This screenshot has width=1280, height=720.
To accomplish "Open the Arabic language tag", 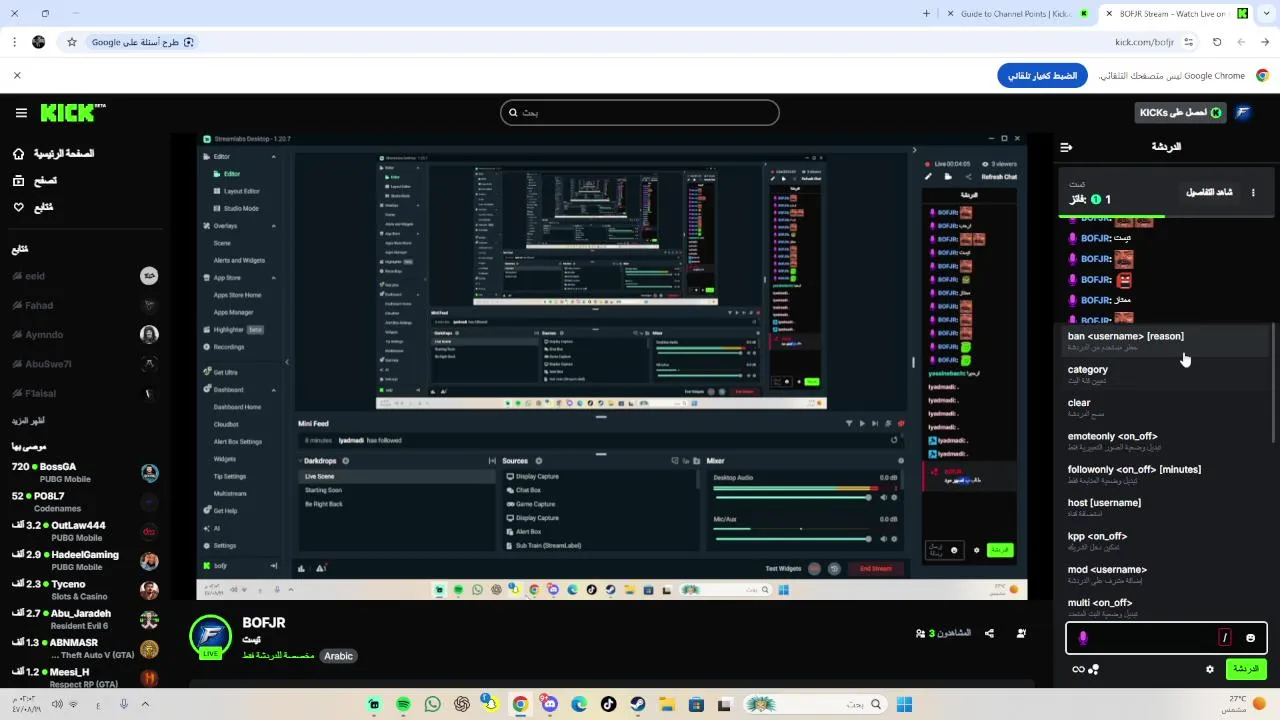I will click(338, 656).
